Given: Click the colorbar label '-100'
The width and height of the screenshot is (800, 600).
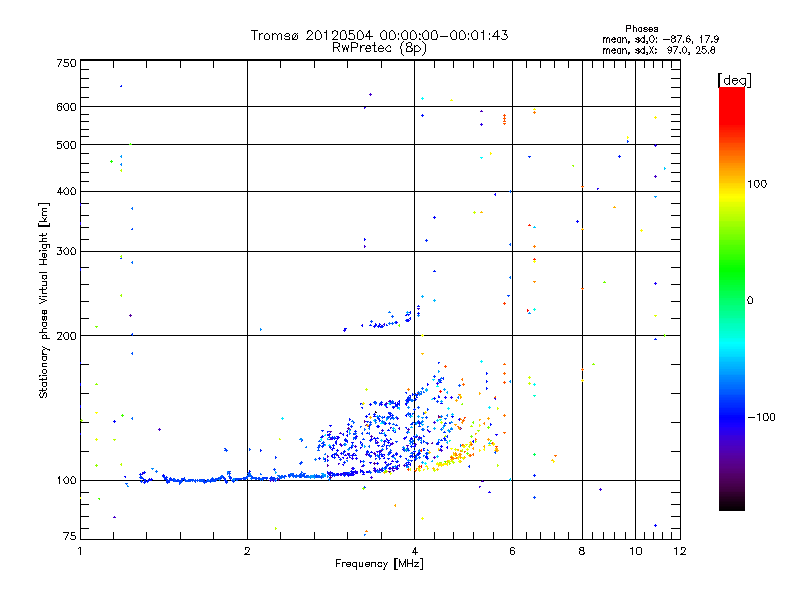Looking at the screenshot, I should tap(761, 417).
